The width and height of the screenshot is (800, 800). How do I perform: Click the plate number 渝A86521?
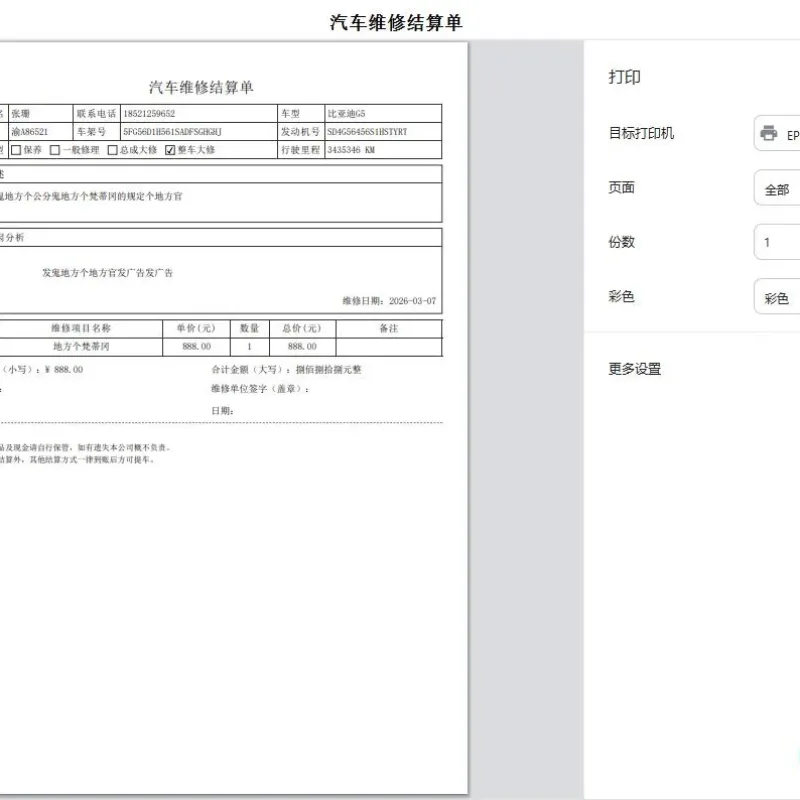(30, 132)
